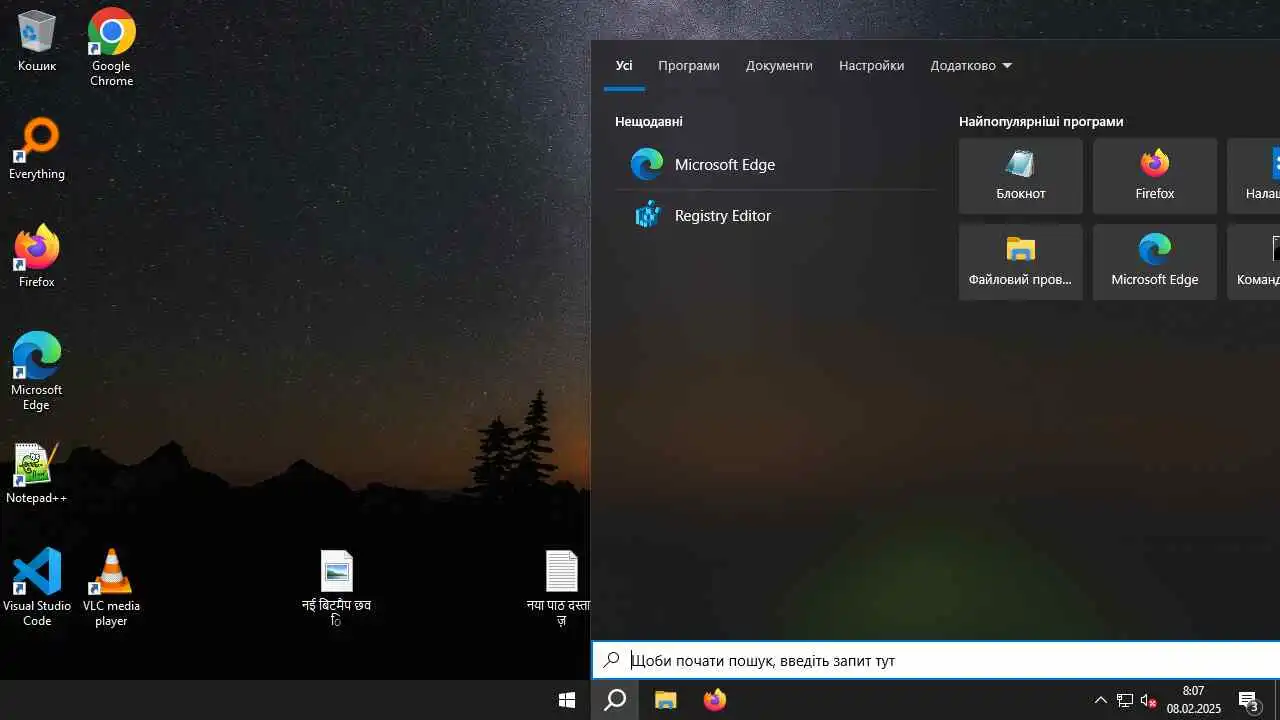Open the Google Chrome desktop shortcut
Viewport: 1280px width, 720px height.
tap(111, 46)
